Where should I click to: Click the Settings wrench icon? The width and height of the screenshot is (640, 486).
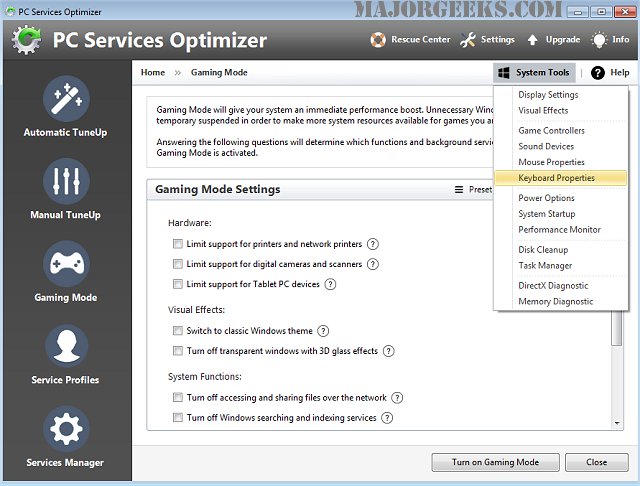[x=468, y=40]
